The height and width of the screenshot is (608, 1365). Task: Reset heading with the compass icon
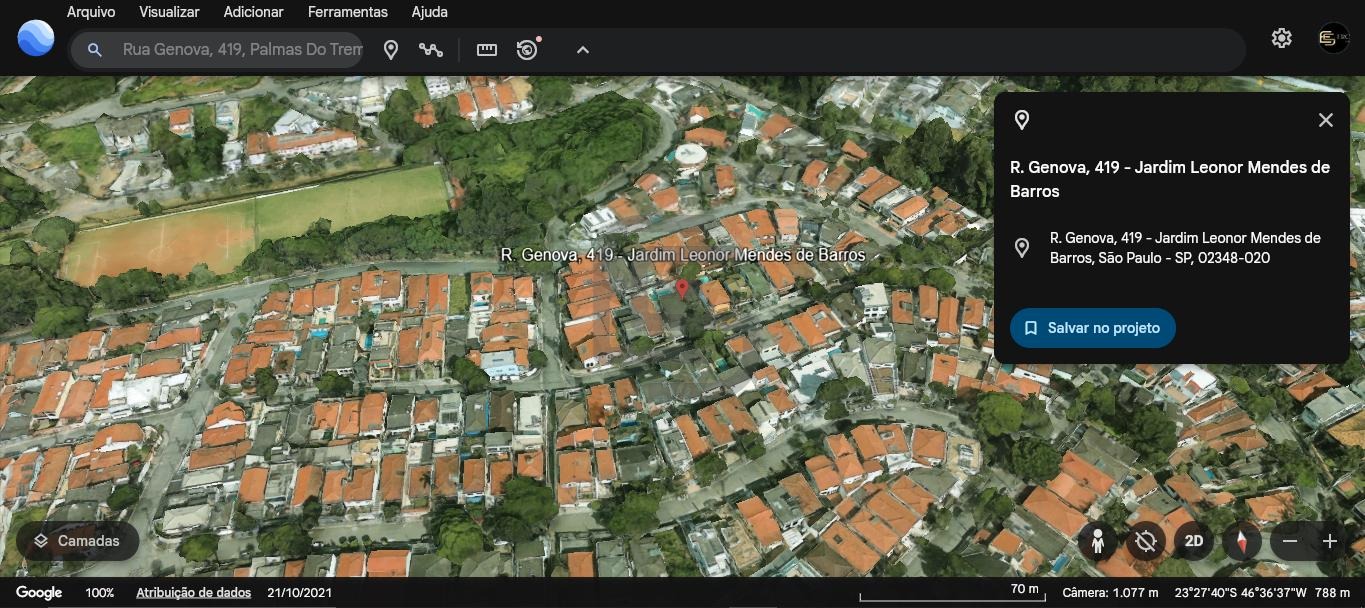(x=1242, y=541)
